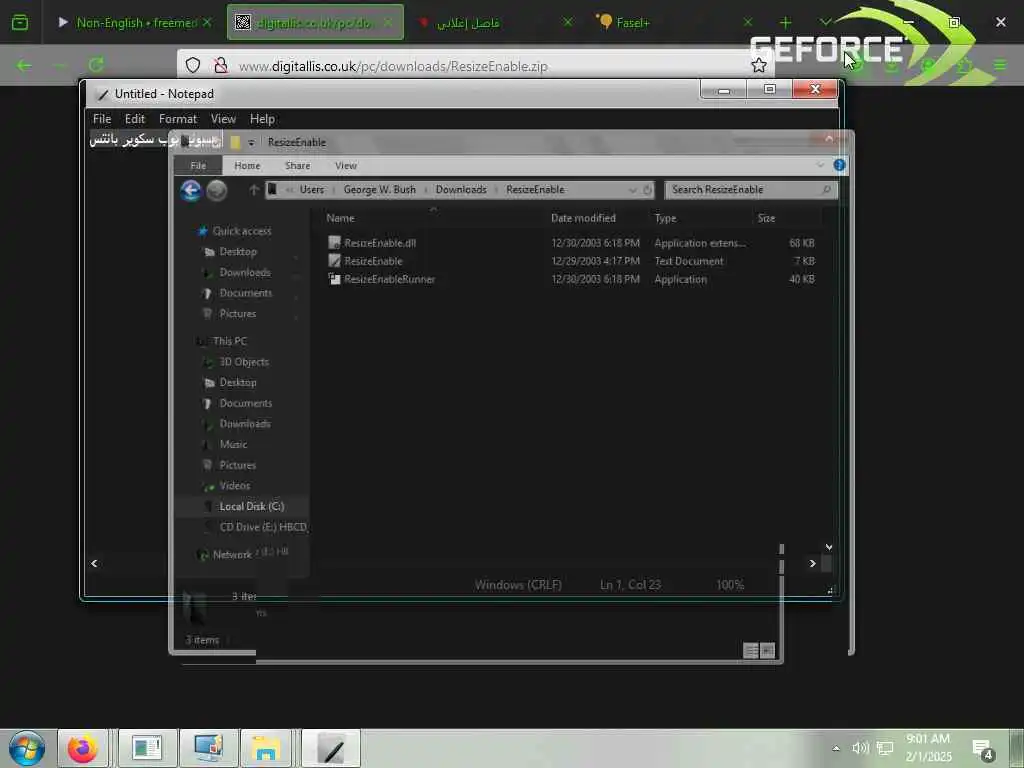Open a new browser tab with plus
Image resolution: width=1024 pixels, height=768 pixels.
786,22
